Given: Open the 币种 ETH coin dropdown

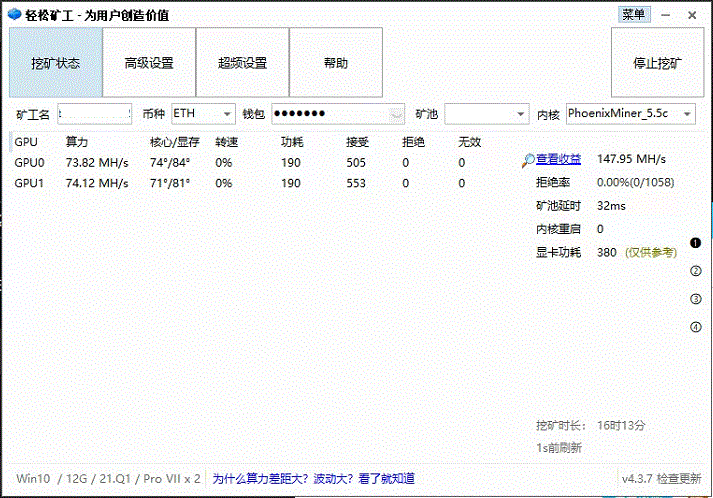Looking at the screenshot, I should click(x=226, y=114).
